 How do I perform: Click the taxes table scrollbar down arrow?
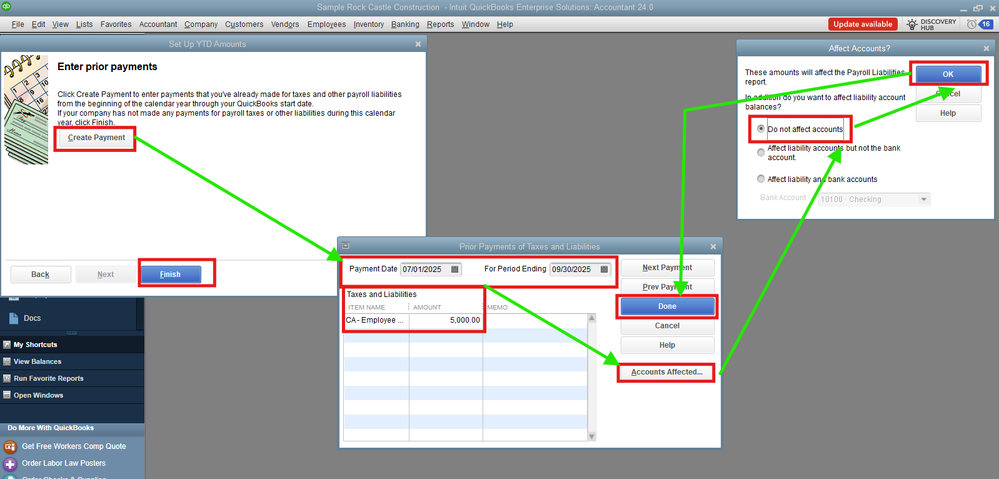click(x=591, y=436)
